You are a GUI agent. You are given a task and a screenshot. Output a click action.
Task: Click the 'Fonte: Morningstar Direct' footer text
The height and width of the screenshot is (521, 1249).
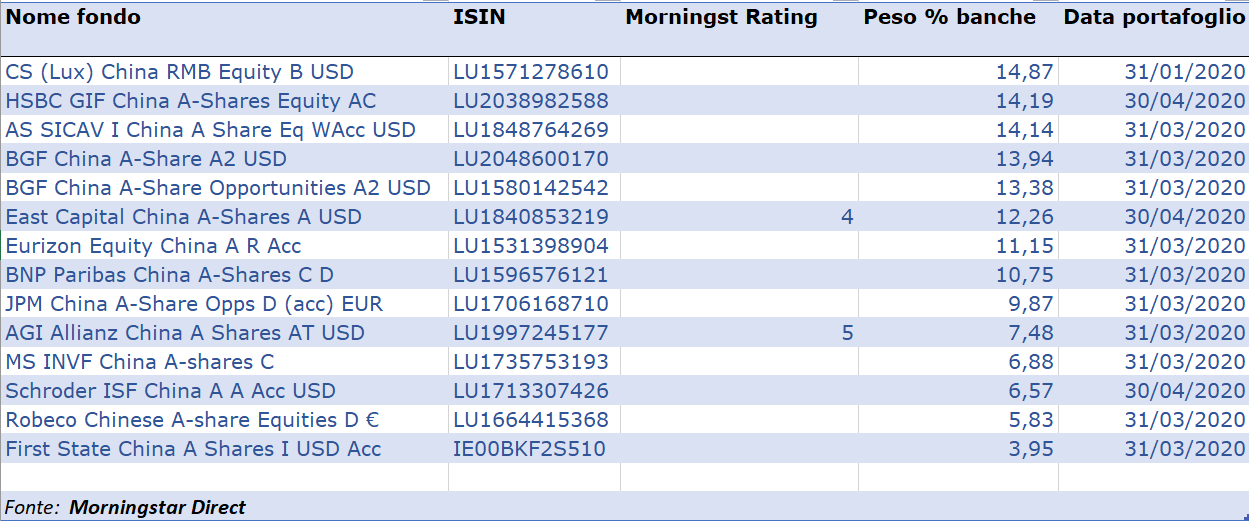click(125, 507)
